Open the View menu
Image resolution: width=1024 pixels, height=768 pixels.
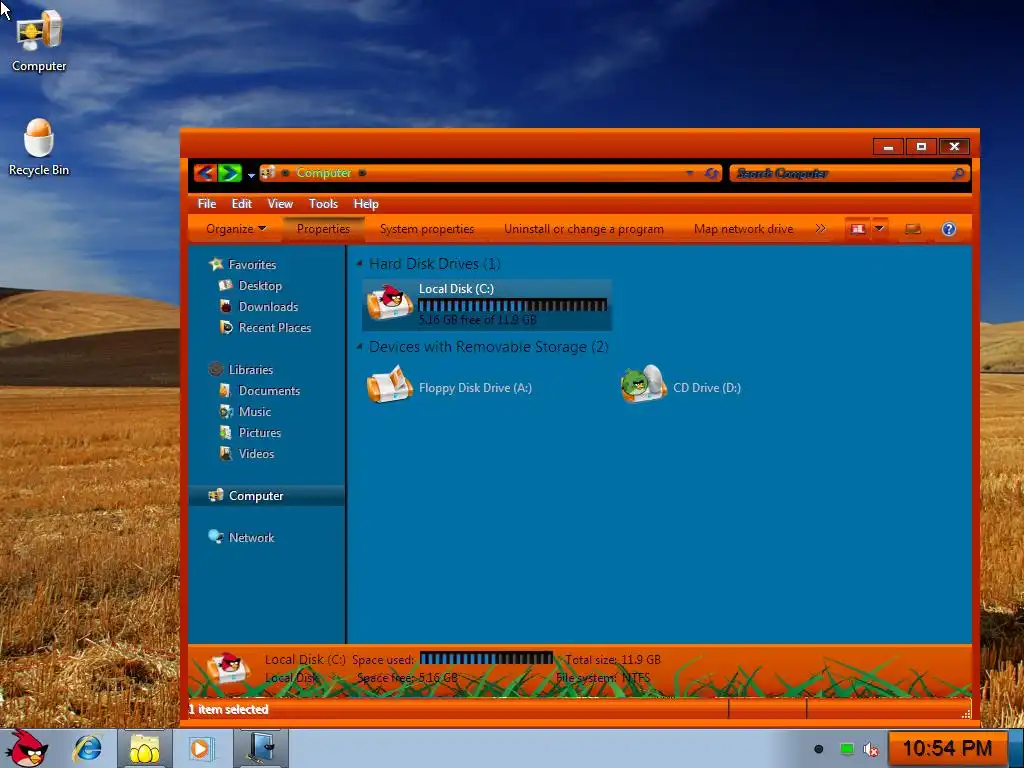coord(280,204)
